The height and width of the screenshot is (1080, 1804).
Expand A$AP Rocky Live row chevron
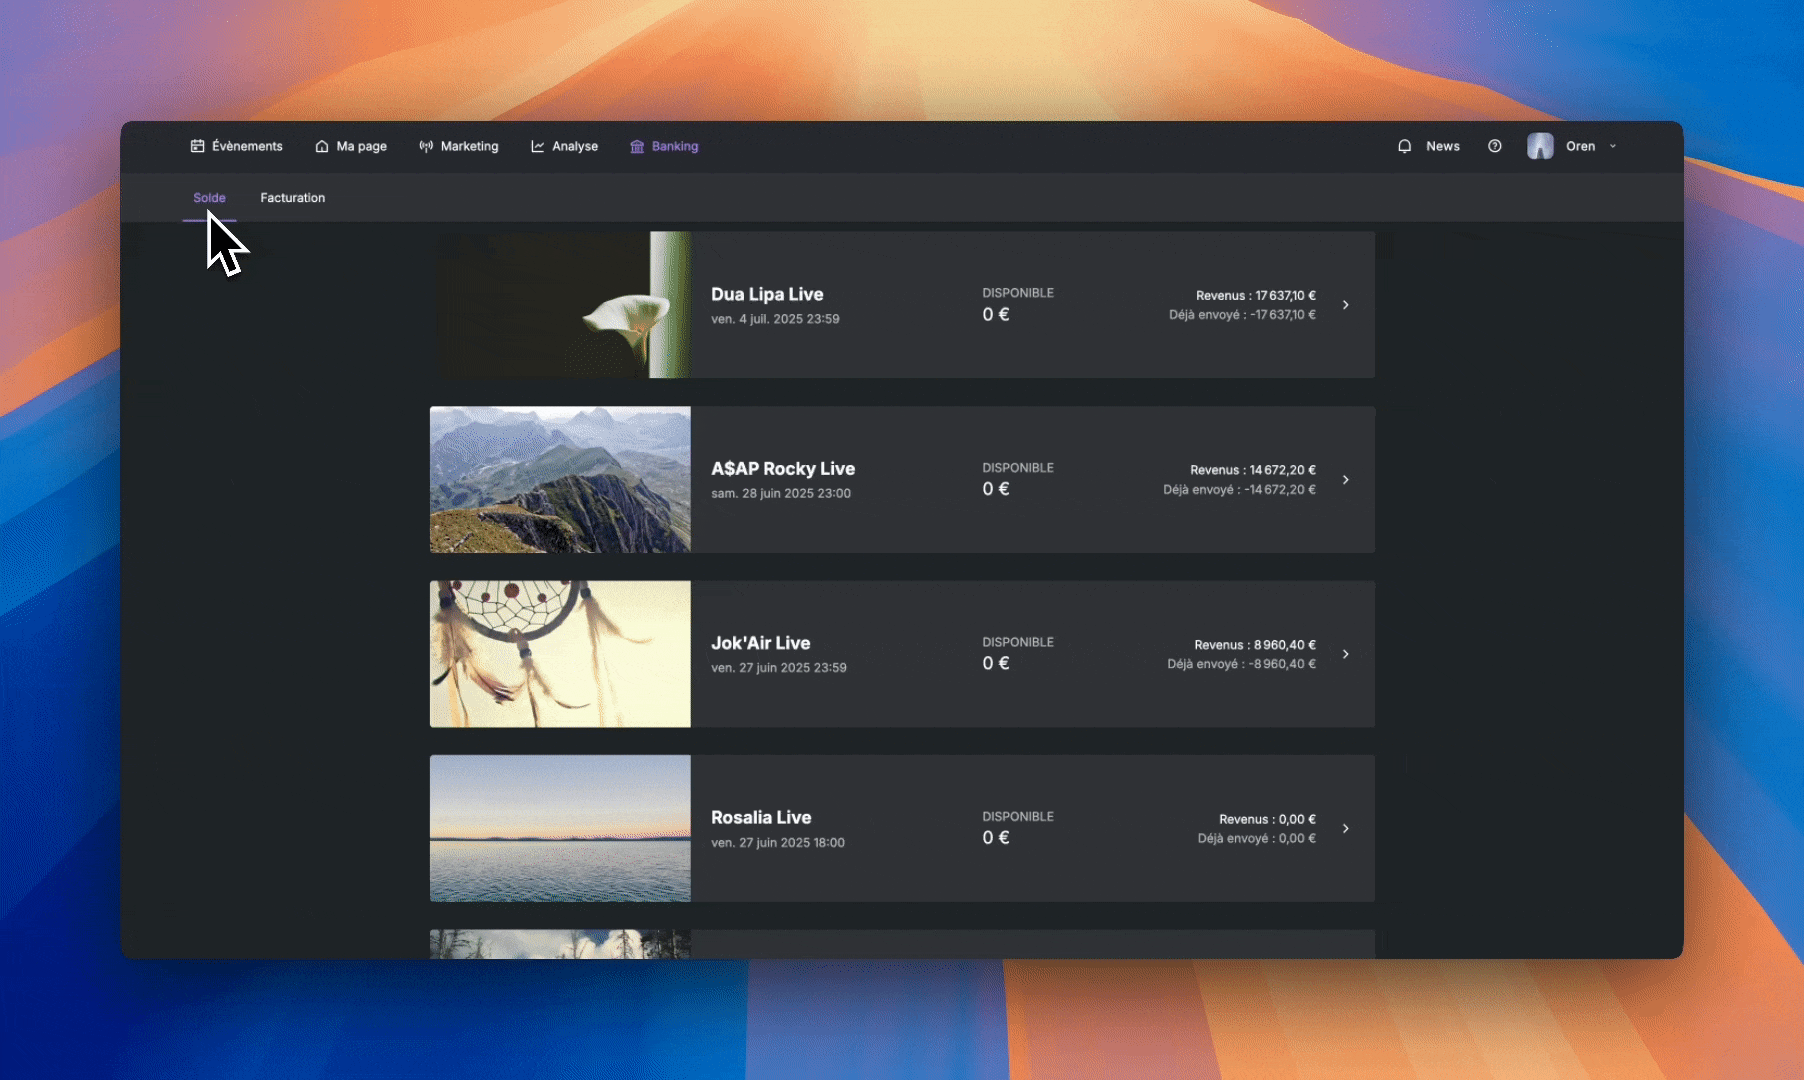tap(1346, 480)
